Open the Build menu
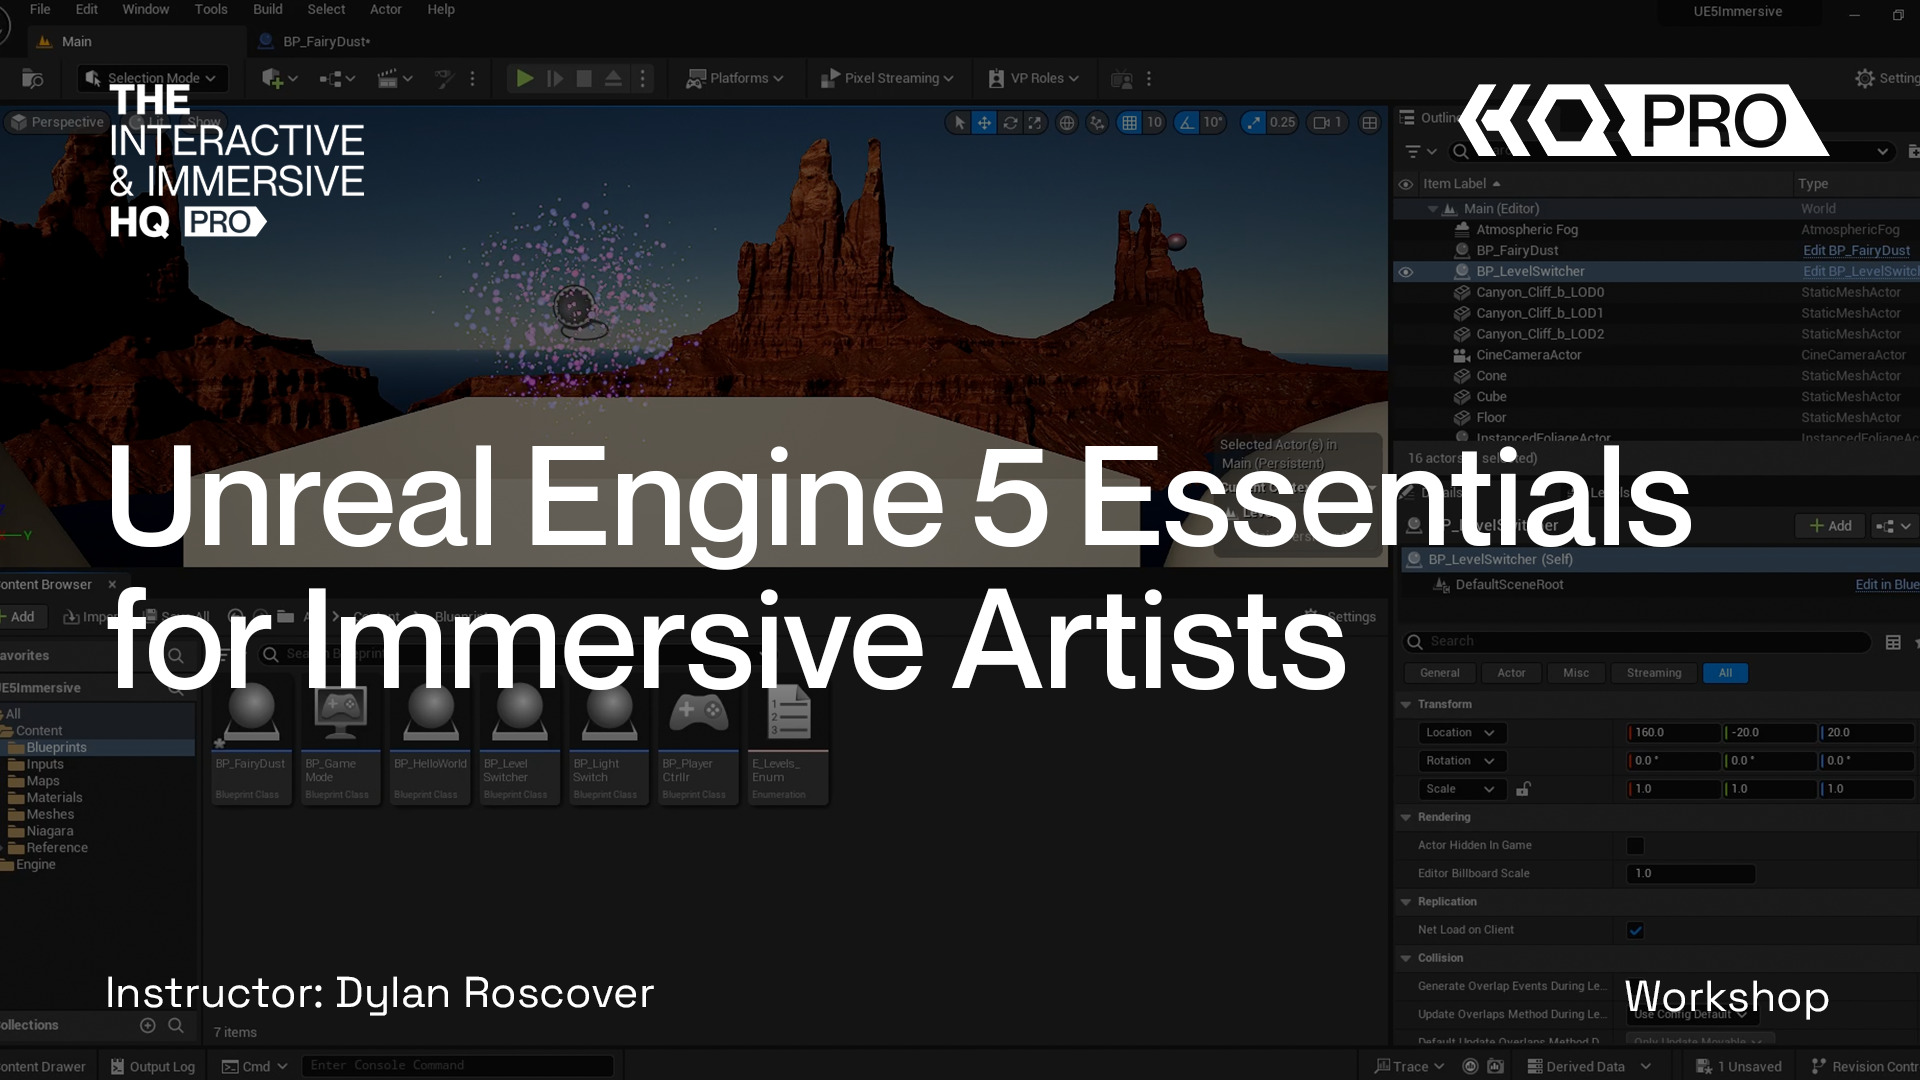The image size is (1920, 1080). pos(267,9)
